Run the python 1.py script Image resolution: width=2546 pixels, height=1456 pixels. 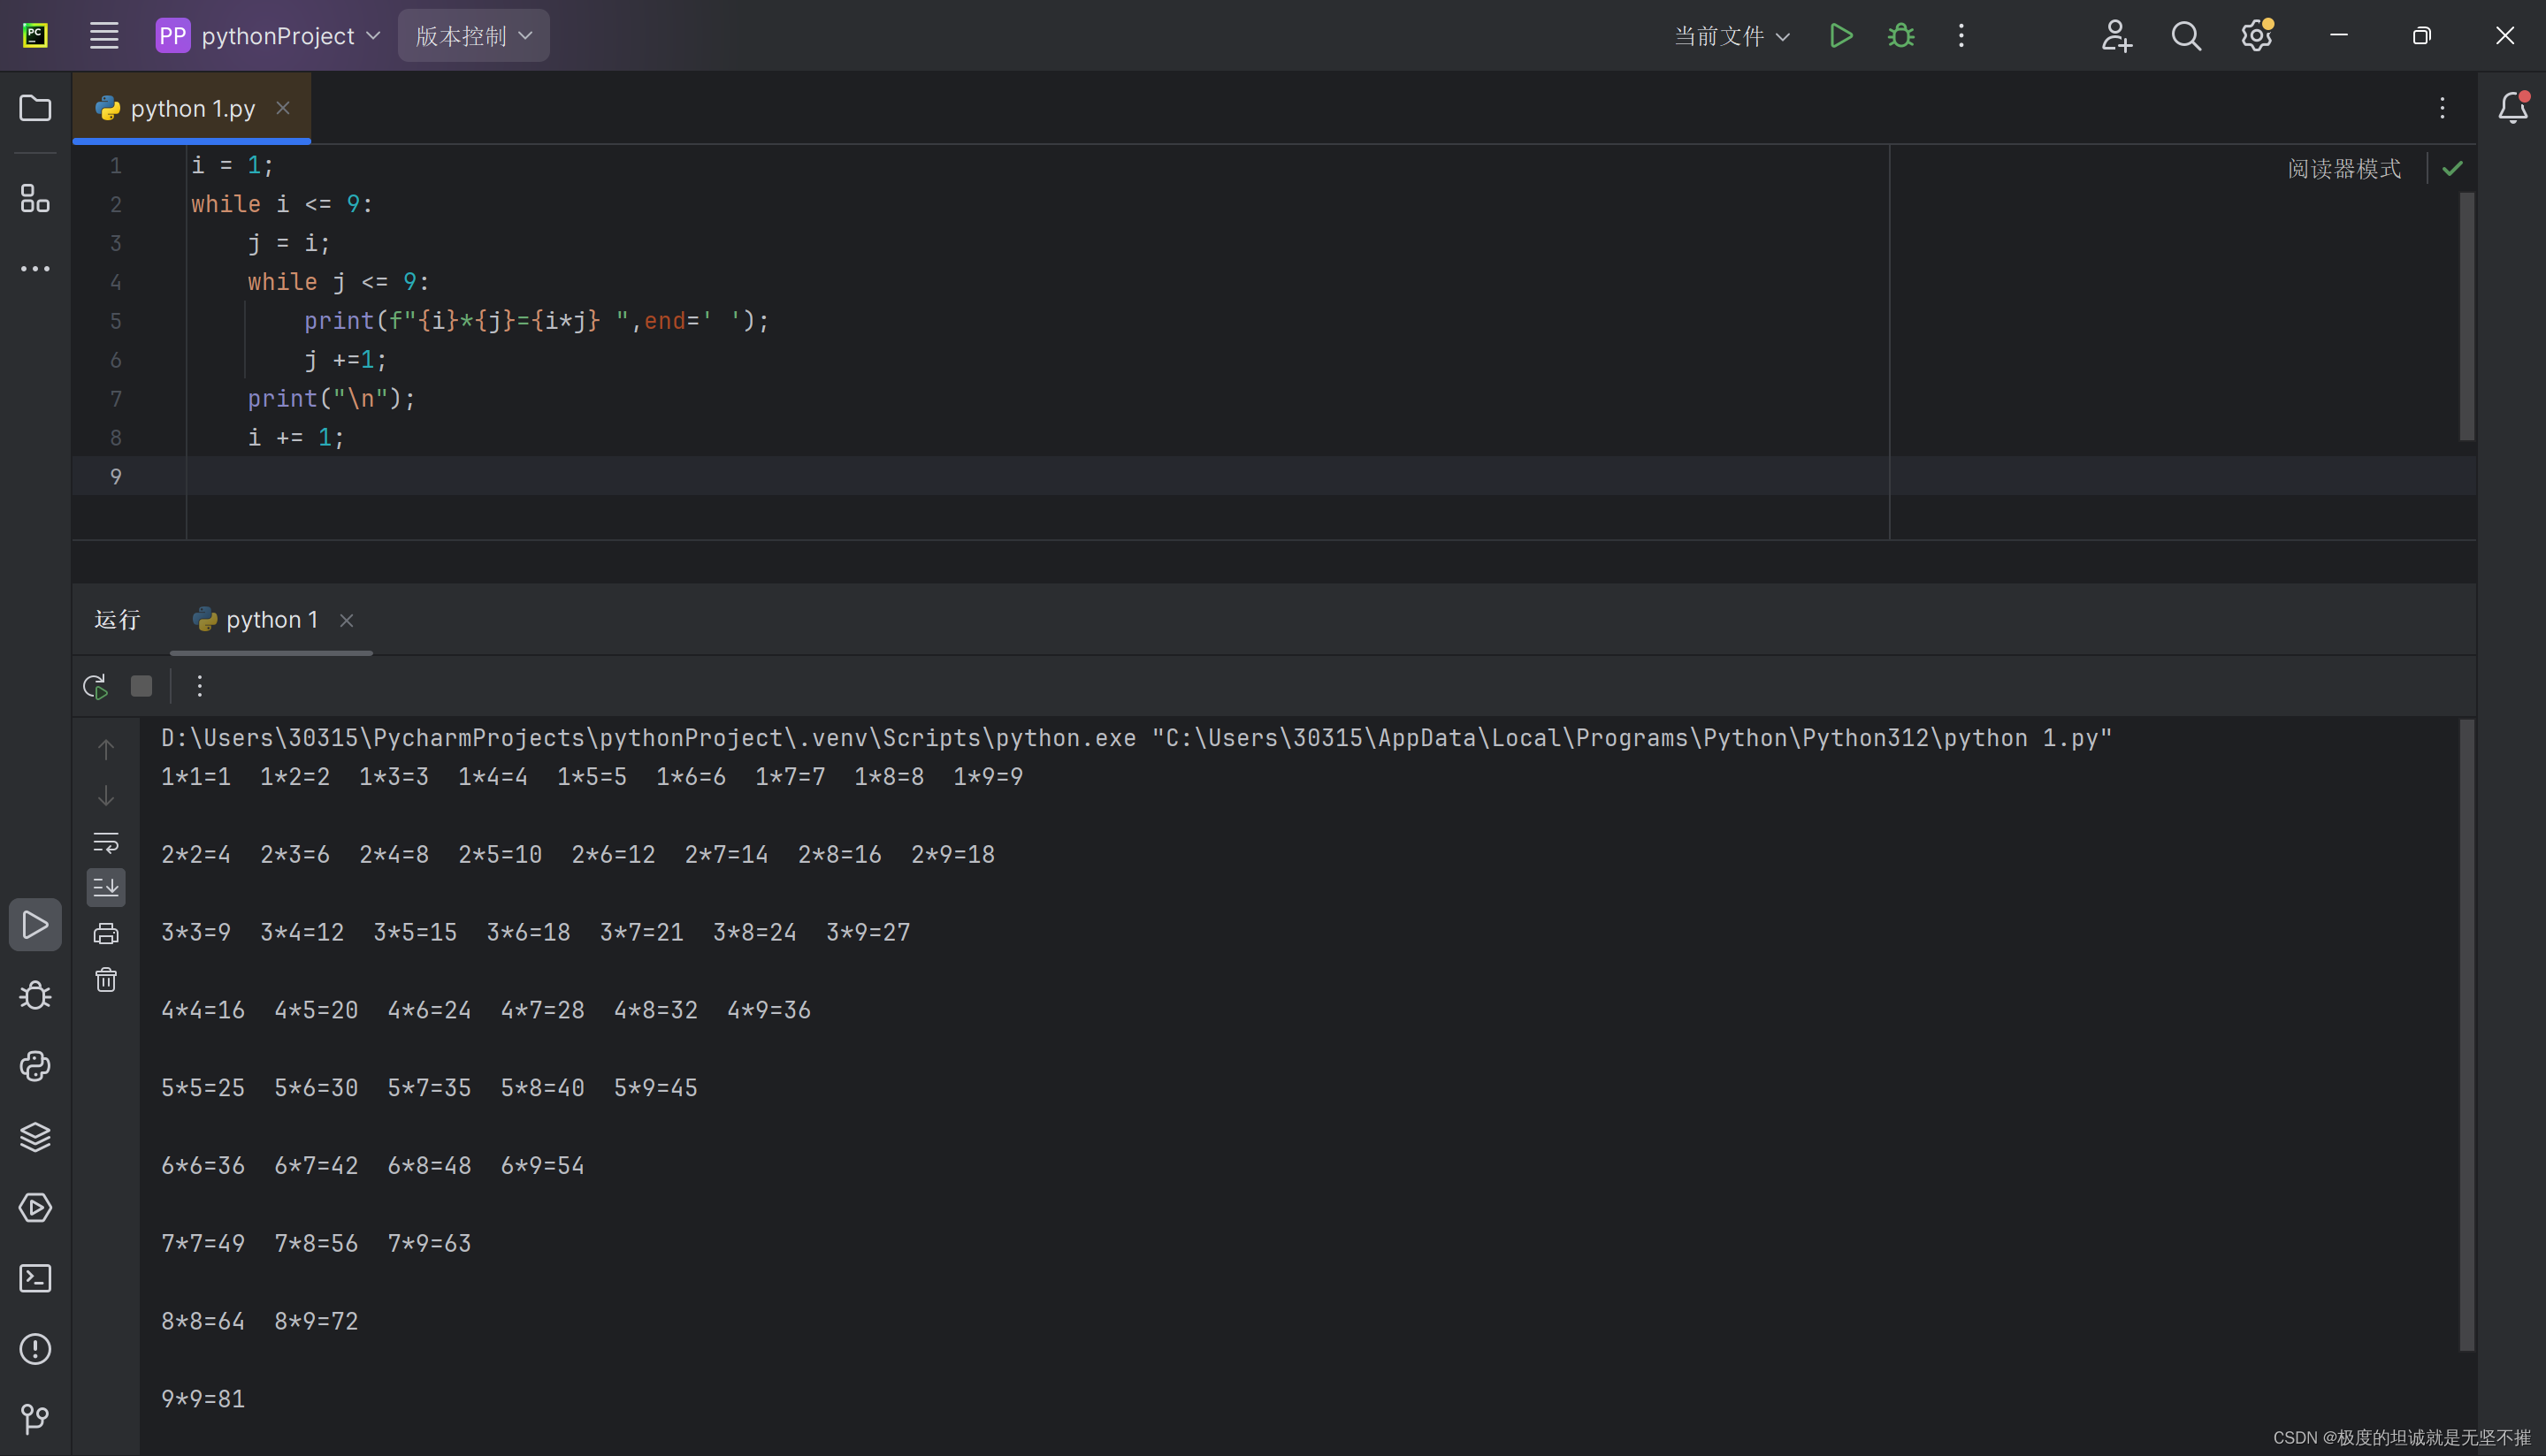[x=1841, y=35]
